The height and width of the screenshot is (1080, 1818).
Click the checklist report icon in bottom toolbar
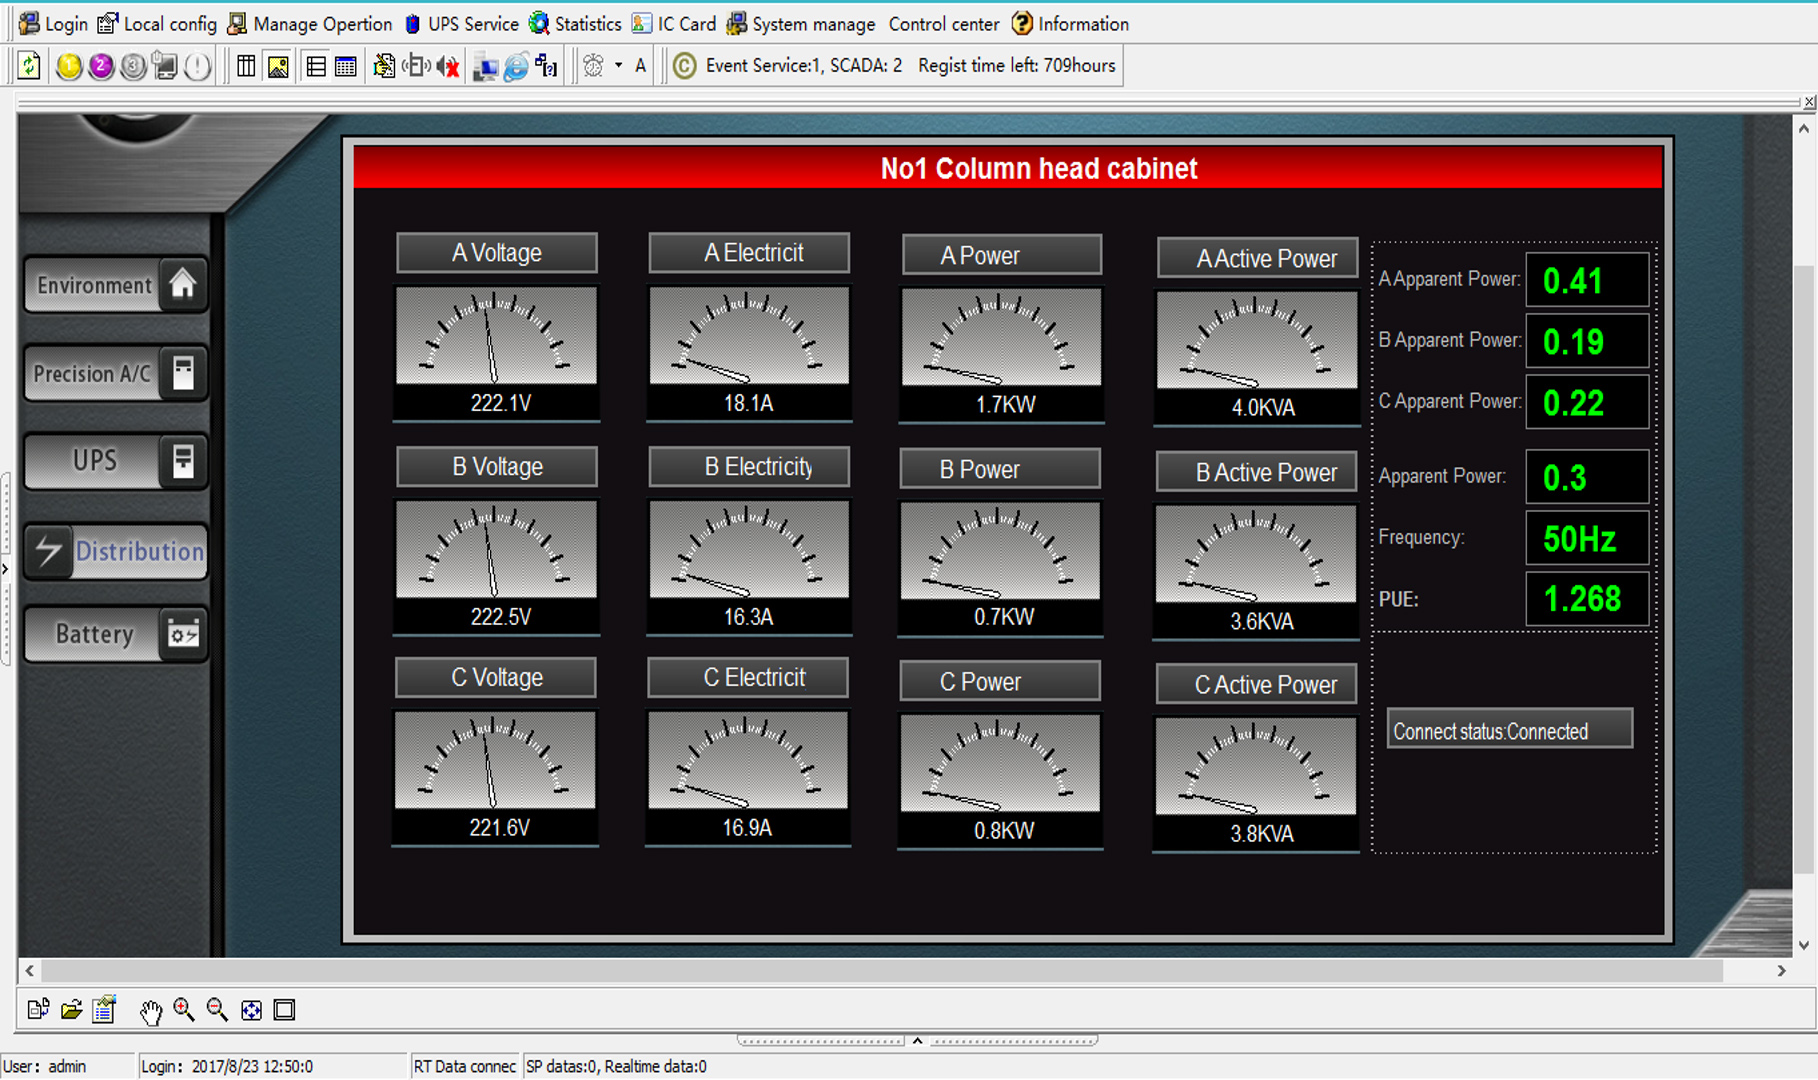point(104,1010)
